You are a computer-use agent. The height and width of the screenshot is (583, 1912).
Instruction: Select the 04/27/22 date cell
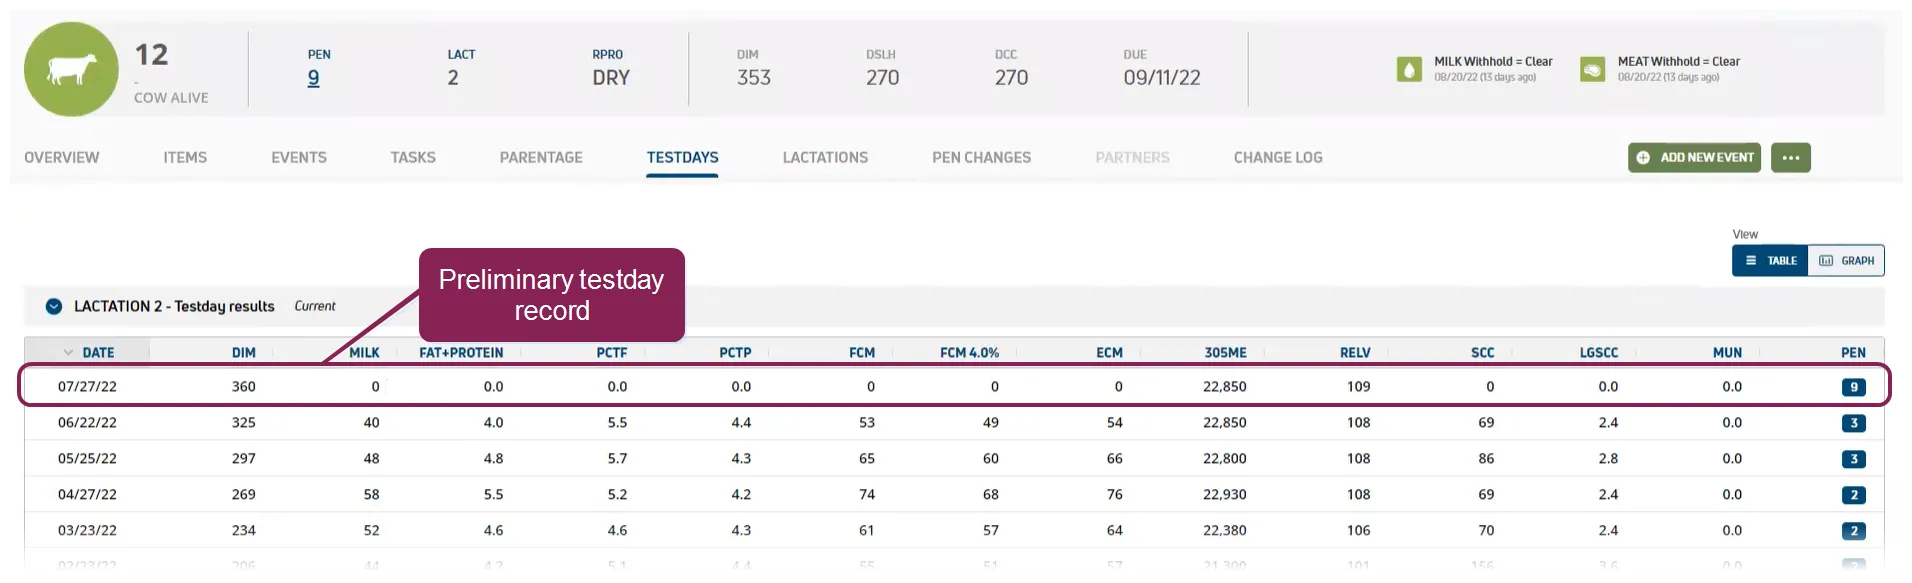click(87, 494)
